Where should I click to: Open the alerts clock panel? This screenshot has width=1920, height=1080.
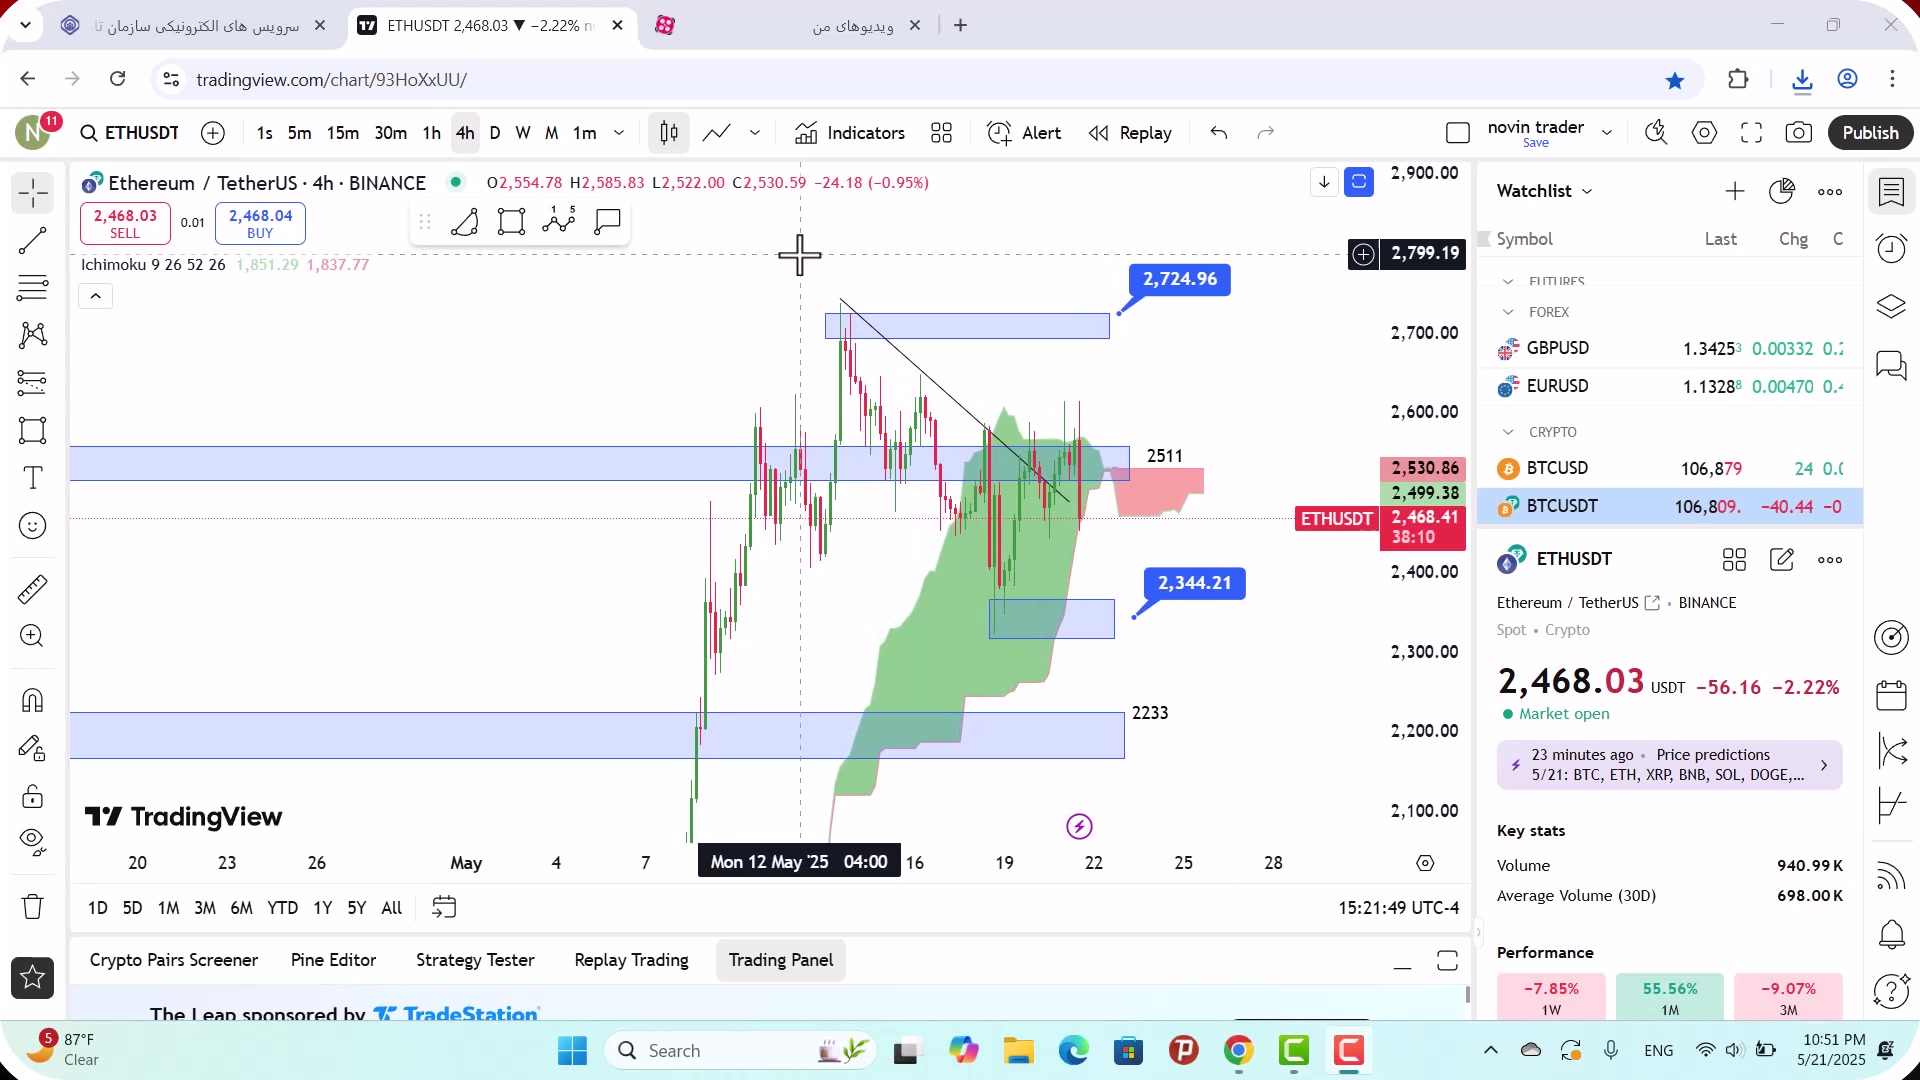(1891, 249)
